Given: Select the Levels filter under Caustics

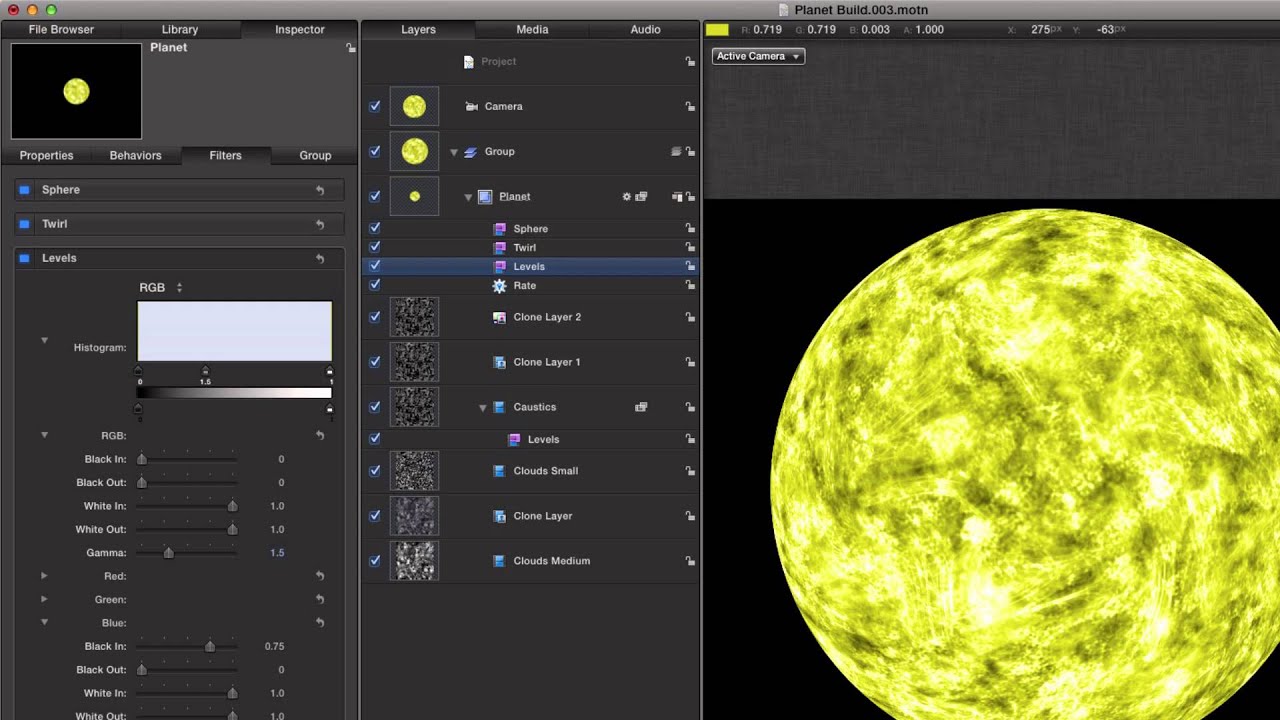Looking at the screenshot, I should (530, 440).
